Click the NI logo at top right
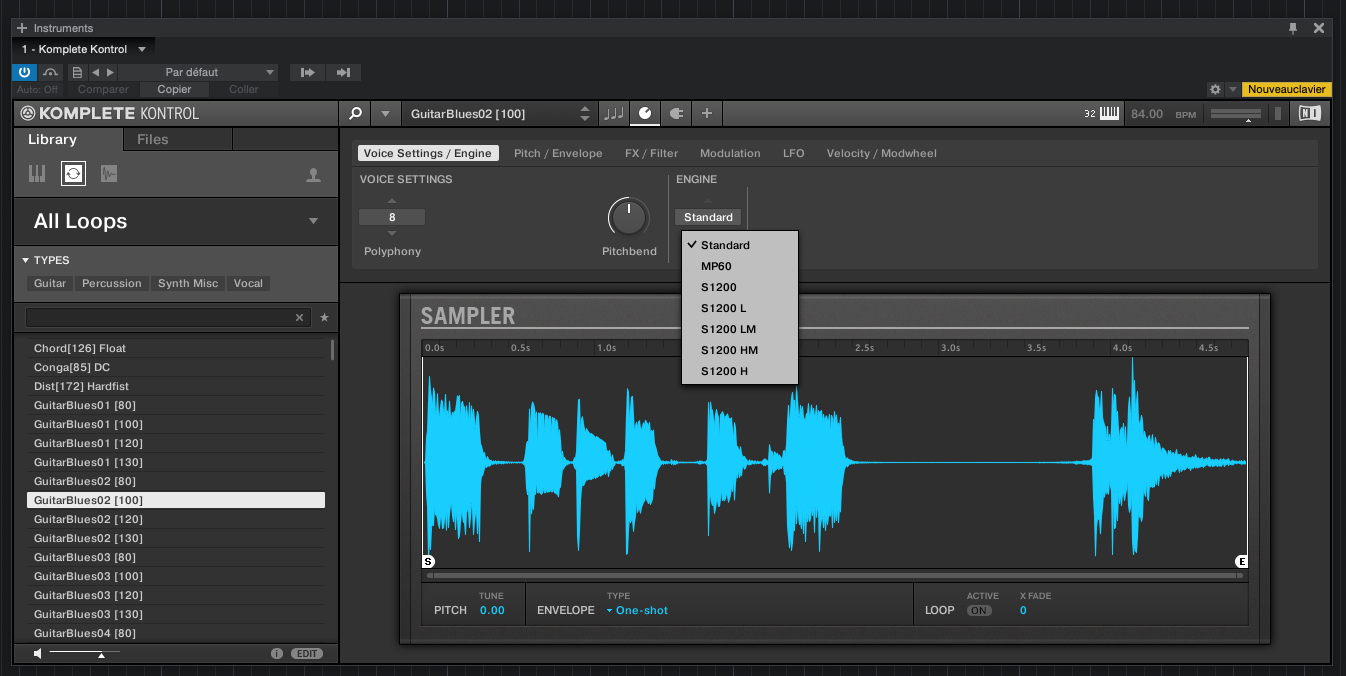1346x676 pixels. click(1309, 113)
